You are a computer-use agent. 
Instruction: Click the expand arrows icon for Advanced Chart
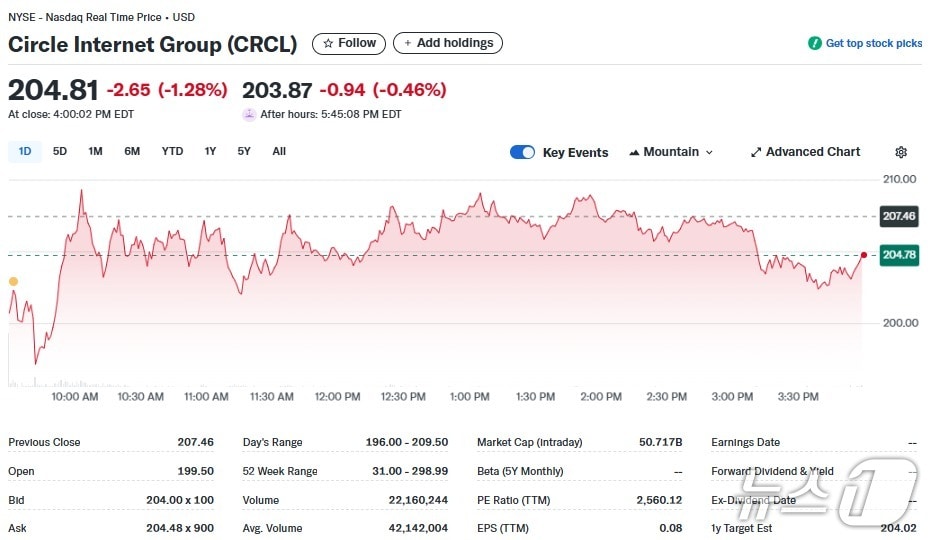tap(756, 152)
